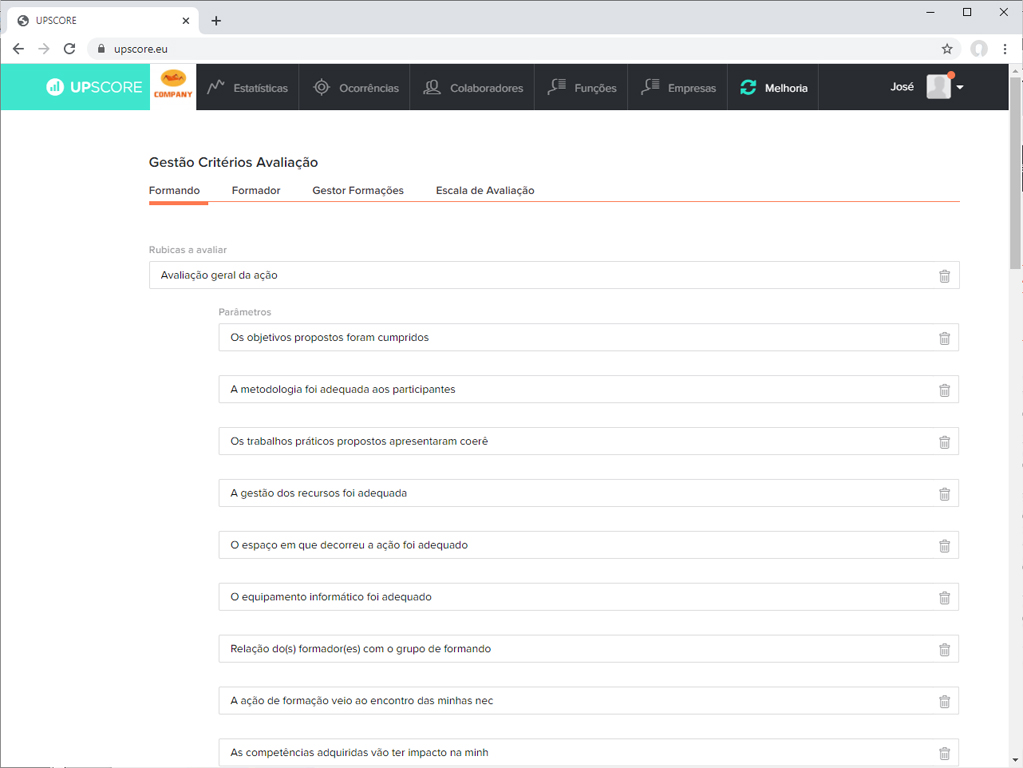Viewport: 1023px width, 768px height.
Task: Edit 'A gestão dos recursos' field
Action: coord(588,493)
